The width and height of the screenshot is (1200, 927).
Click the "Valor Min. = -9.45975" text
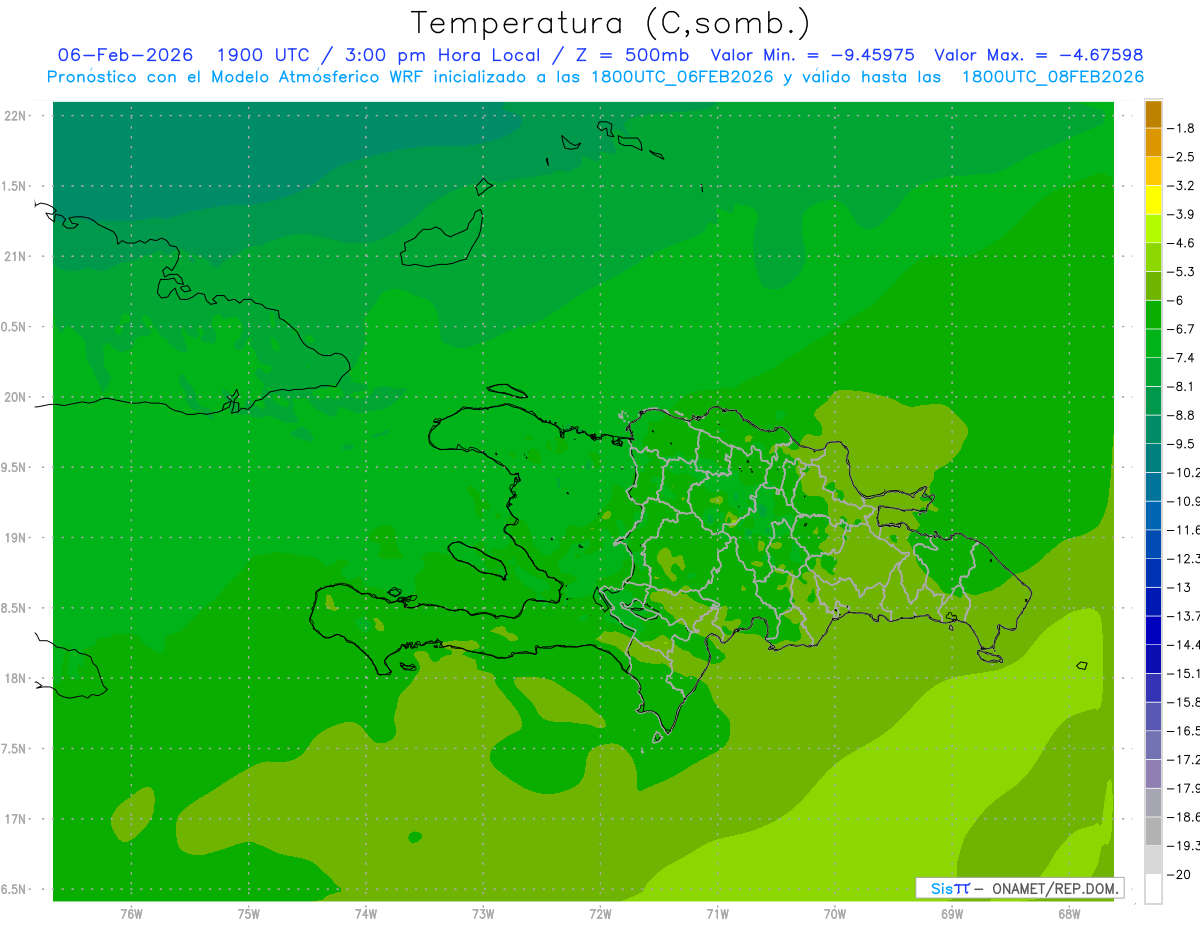point(812,56)
